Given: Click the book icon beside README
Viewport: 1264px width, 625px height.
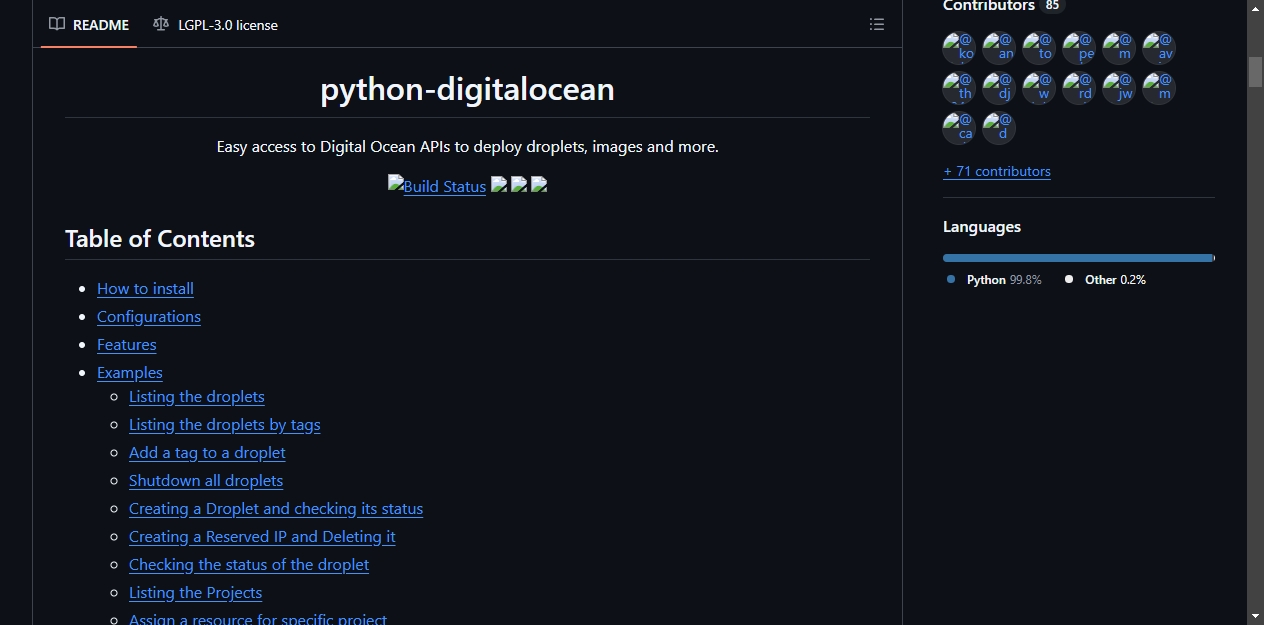Looking at the screenshot, I should pos(57,24).
